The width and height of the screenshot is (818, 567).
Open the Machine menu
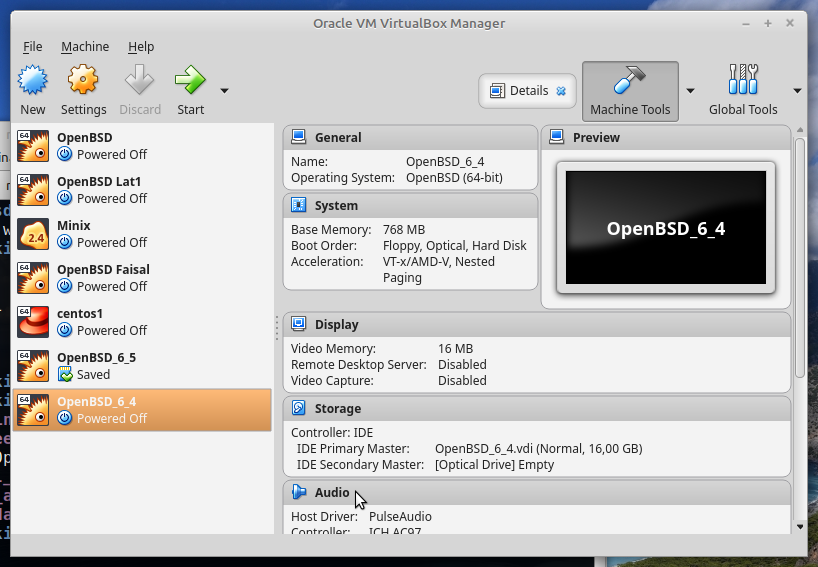click(85, 46)
